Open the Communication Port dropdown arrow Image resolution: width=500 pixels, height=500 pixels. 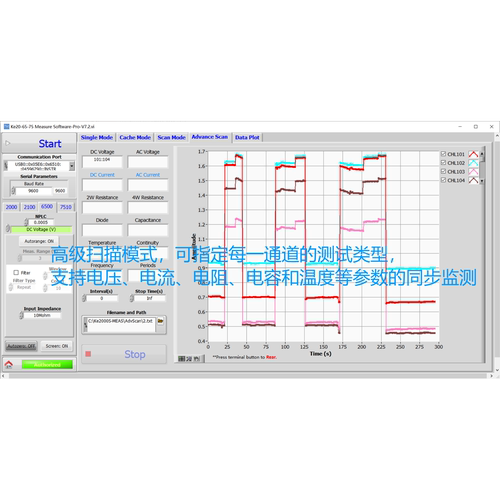pos(72,166)
